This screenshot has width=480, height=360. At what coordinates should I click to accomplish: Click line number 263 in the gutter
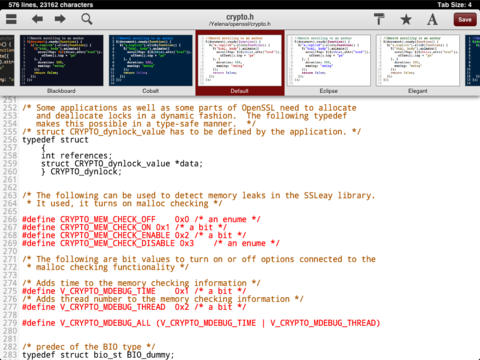[x=10, y=195]
